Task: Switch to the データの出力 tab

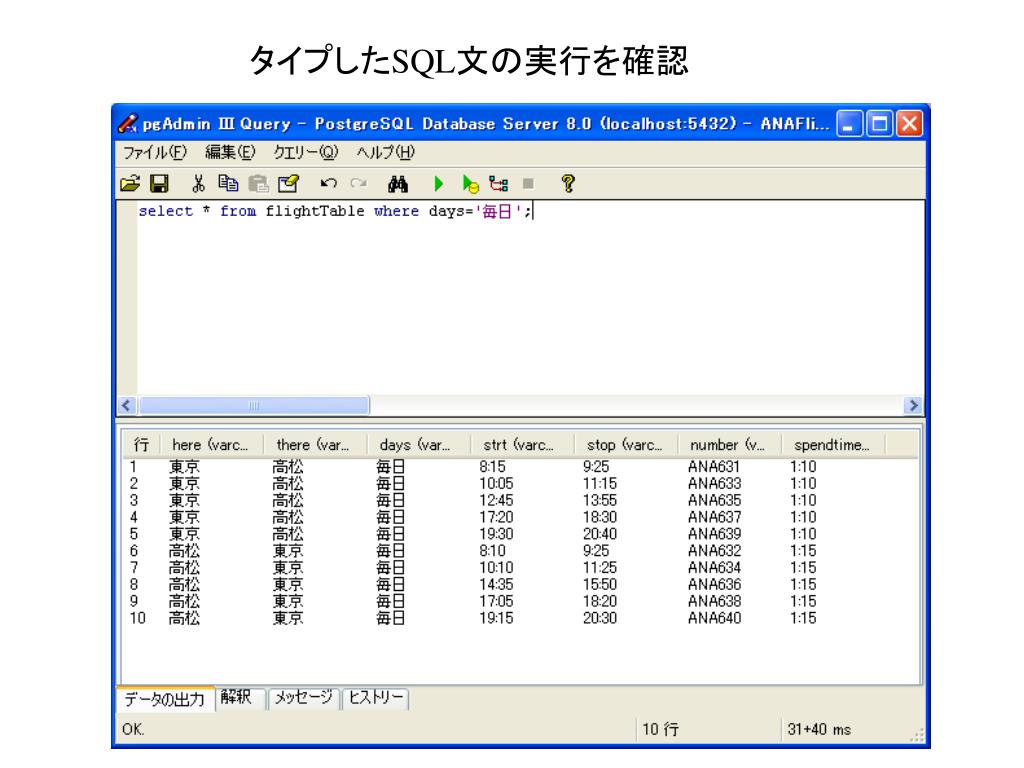Action: point(165,699)
